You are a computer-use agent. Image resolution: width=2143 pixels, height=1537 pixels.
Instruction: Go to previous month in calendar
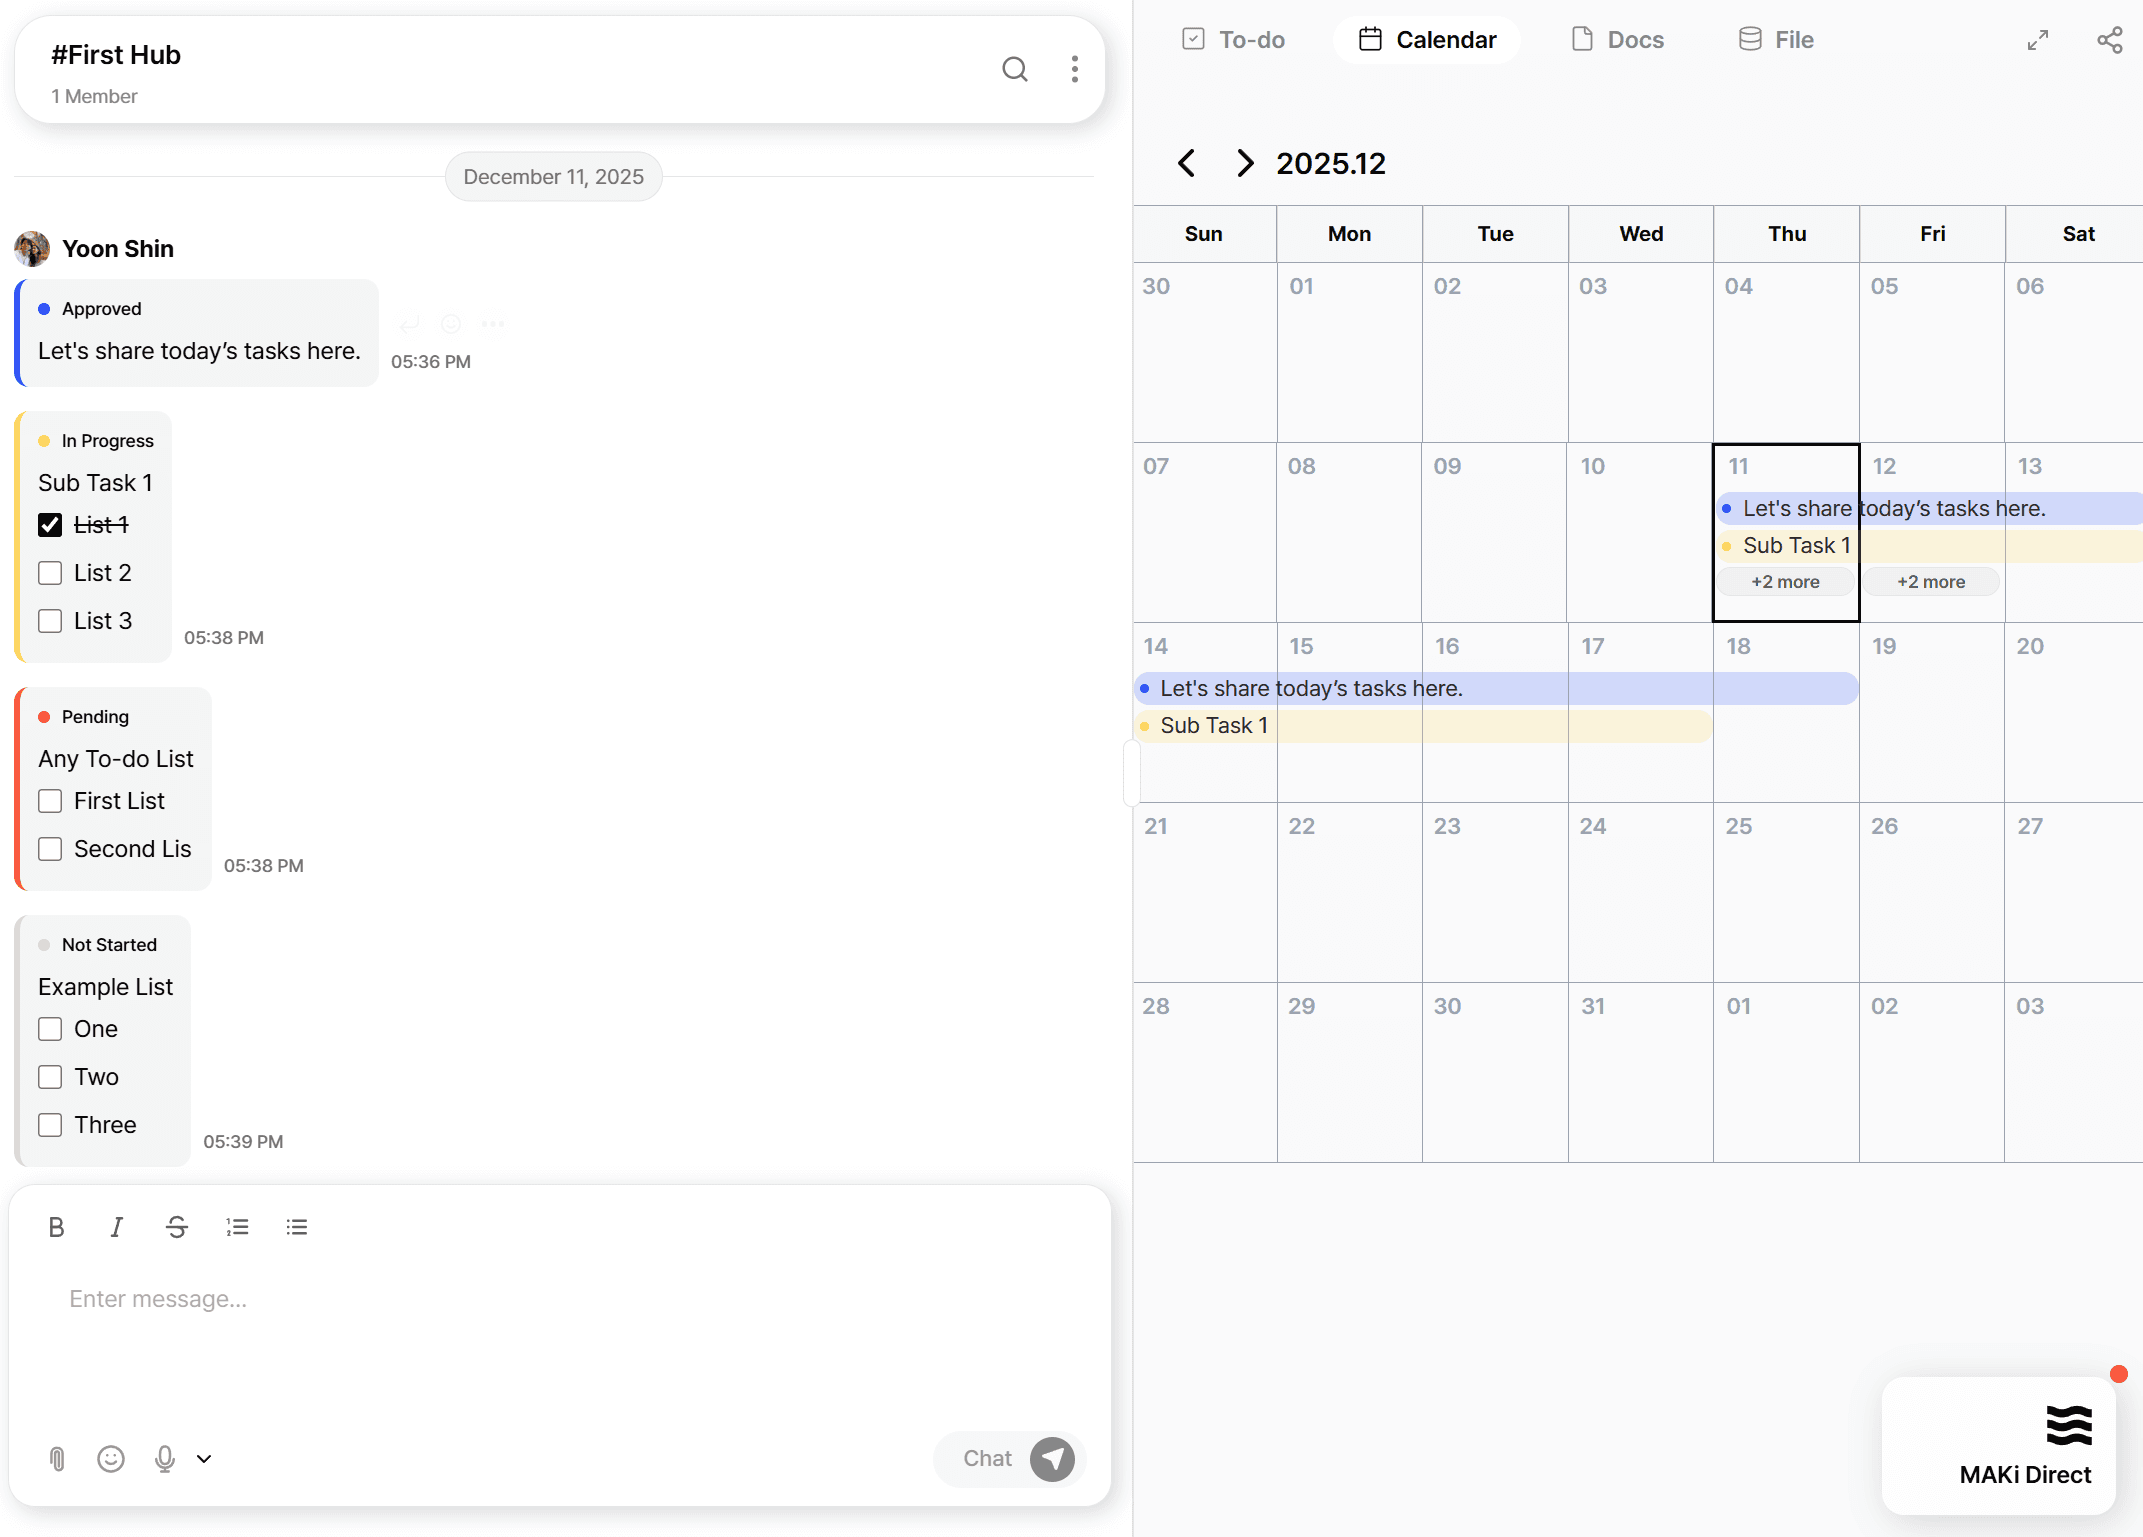tap(1187, 163)
